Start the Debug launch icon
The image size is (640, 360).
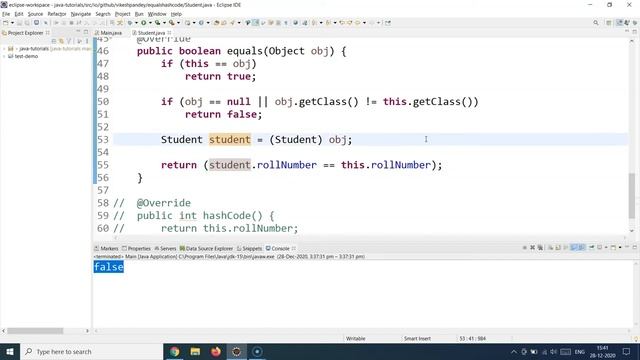tap(130, 23)
